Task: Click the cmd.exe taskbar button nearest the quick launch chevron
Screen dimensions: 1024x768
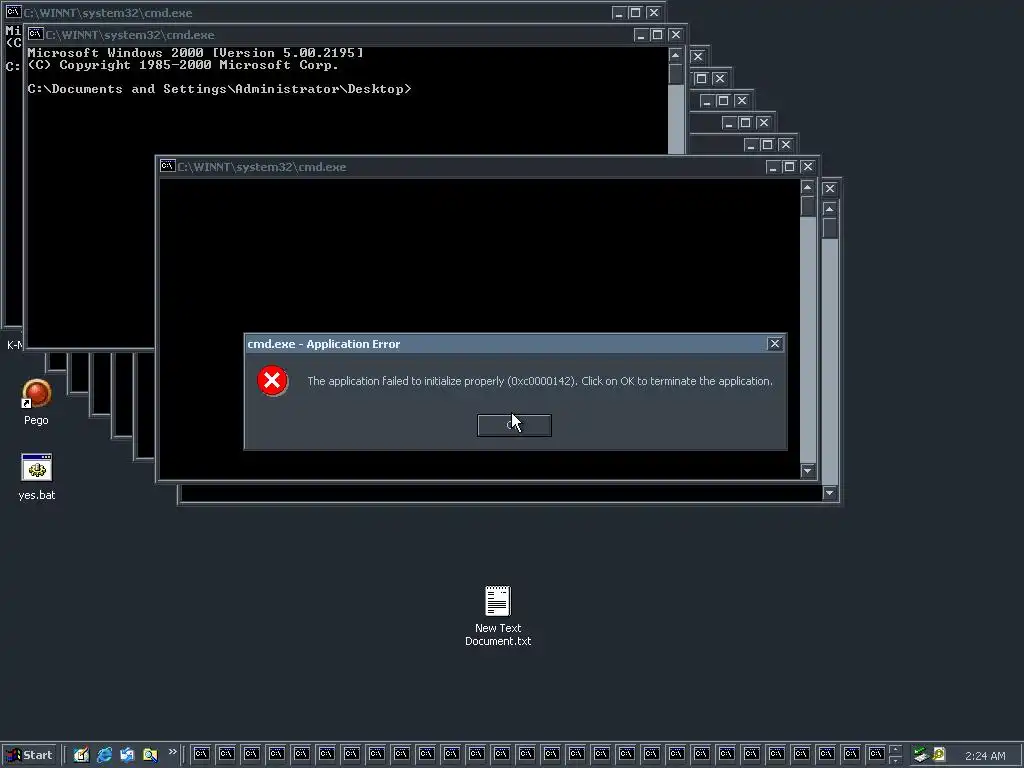Action: 201,754
